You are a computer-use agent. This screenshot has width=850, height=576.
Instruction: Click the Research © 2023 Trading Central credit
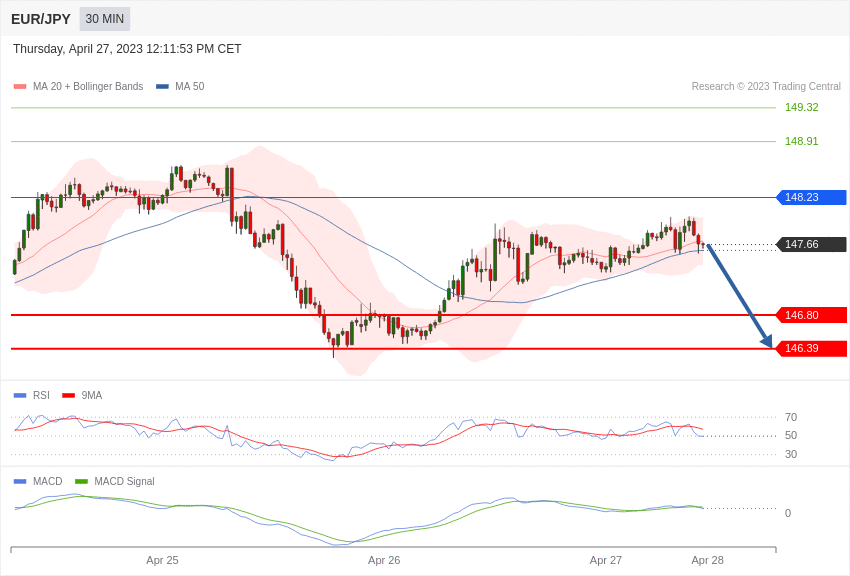point(766,87)
